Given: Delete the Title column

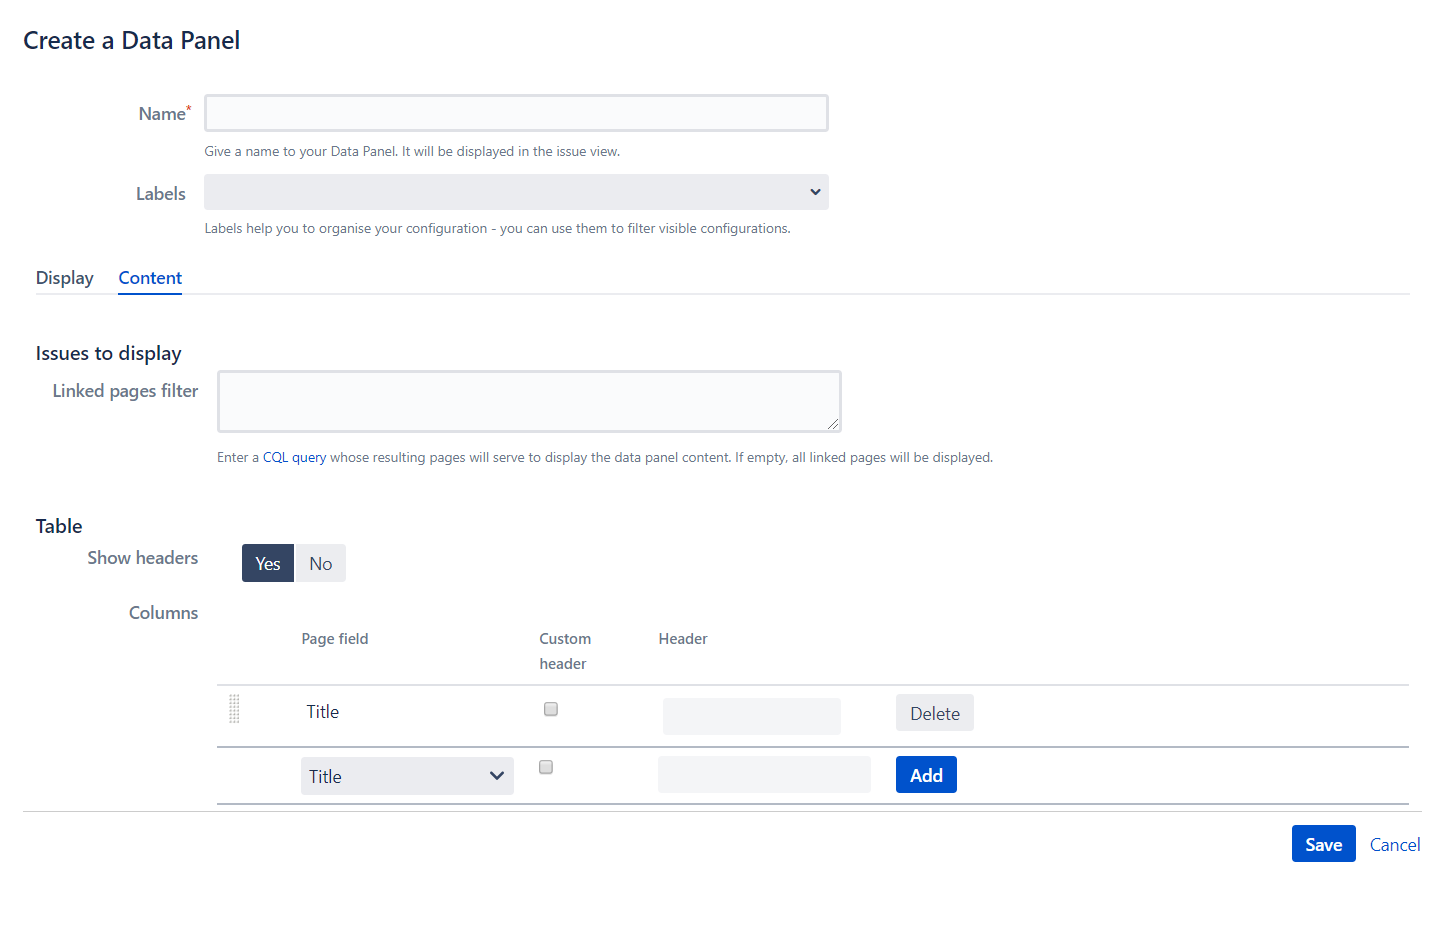Looking at the screenshot, I should (x=934, y=712).
